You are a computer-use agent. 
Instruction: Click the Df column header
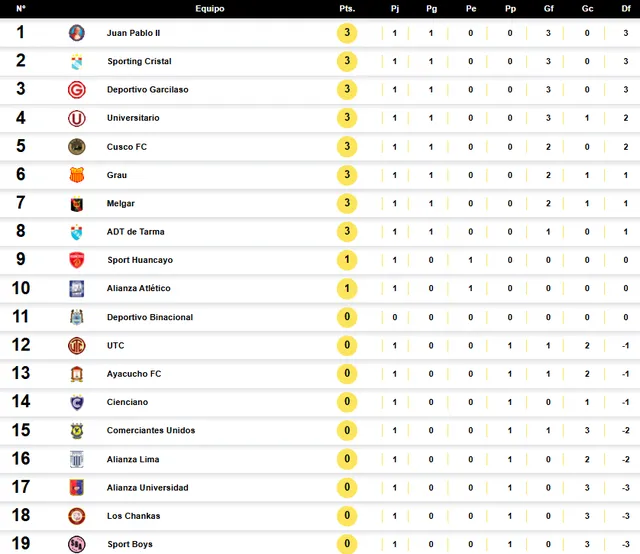[626, 9]
